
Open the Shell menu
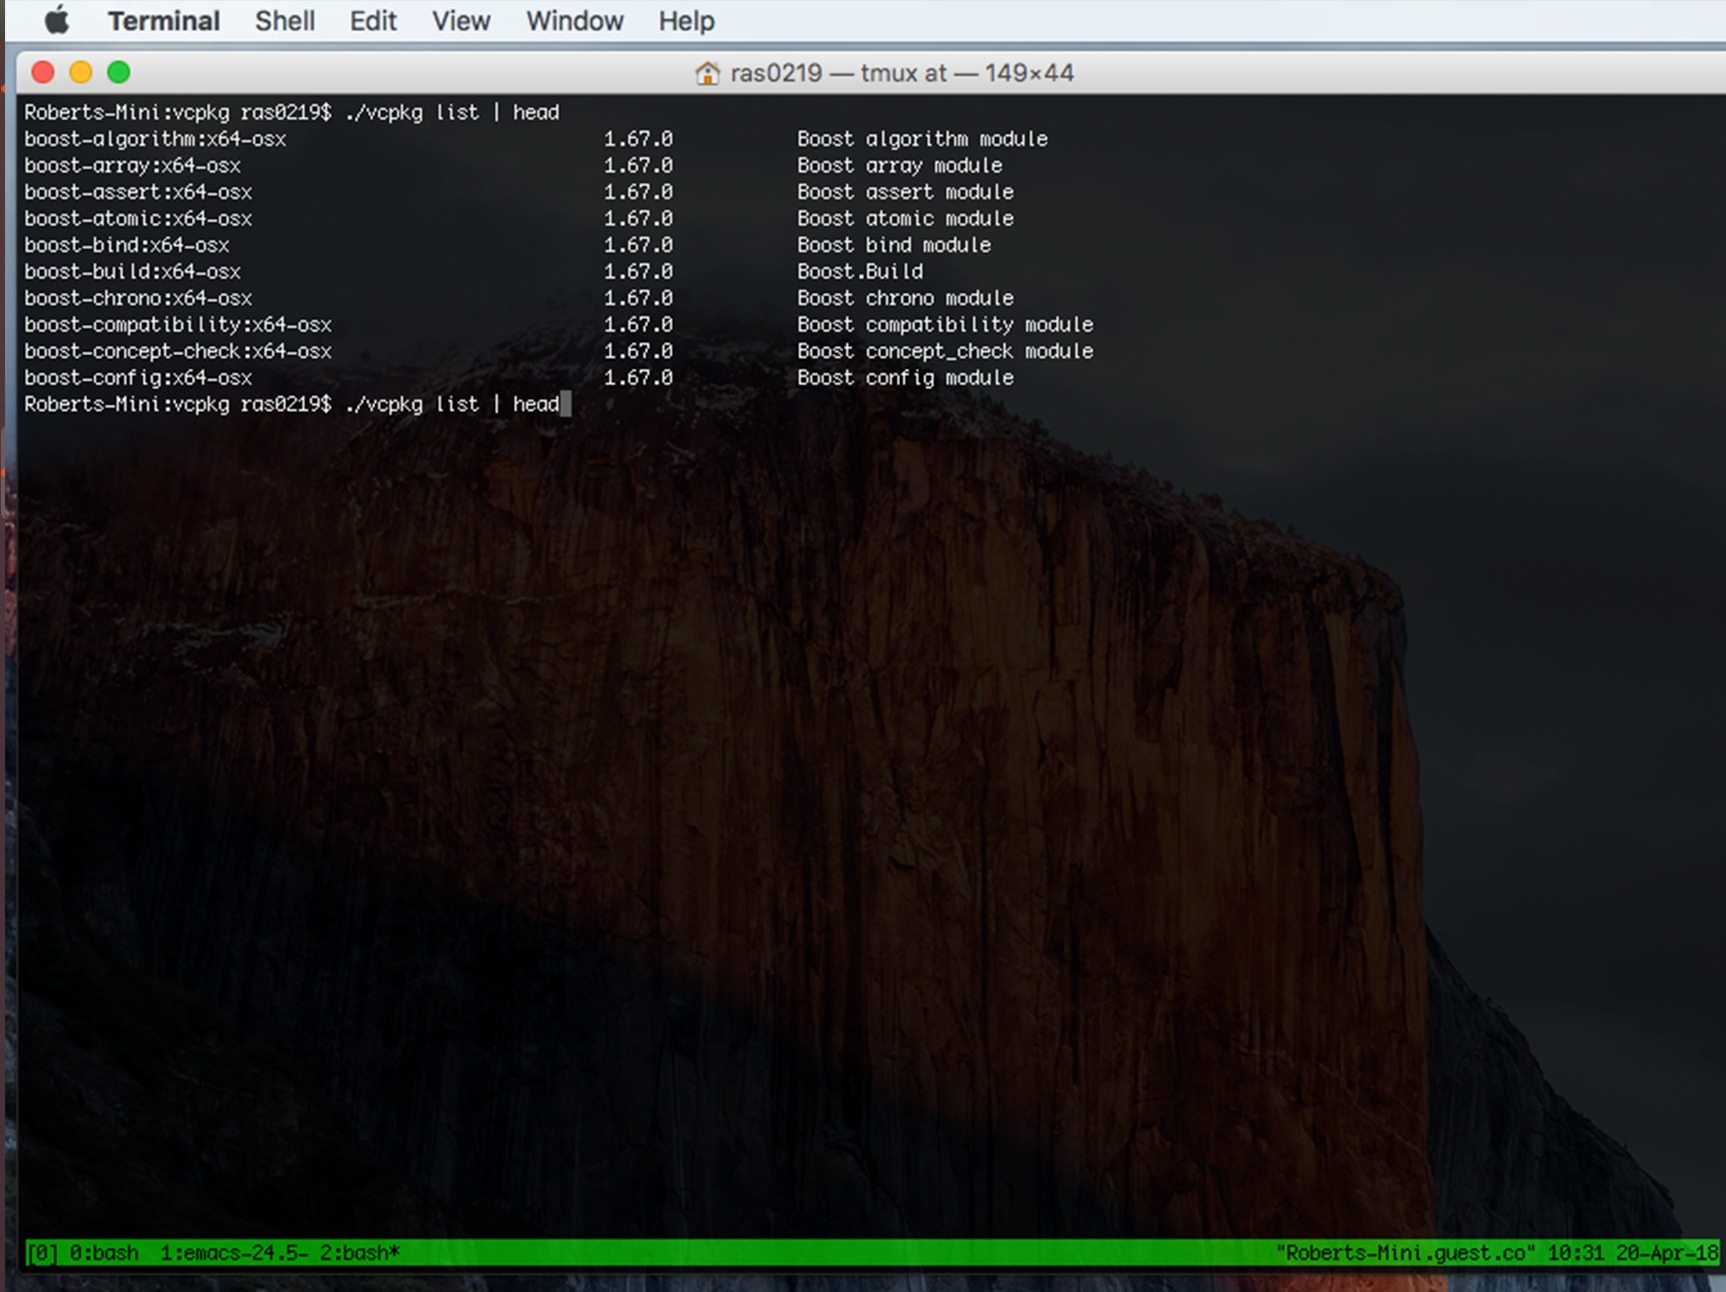(x=285, y=21)
